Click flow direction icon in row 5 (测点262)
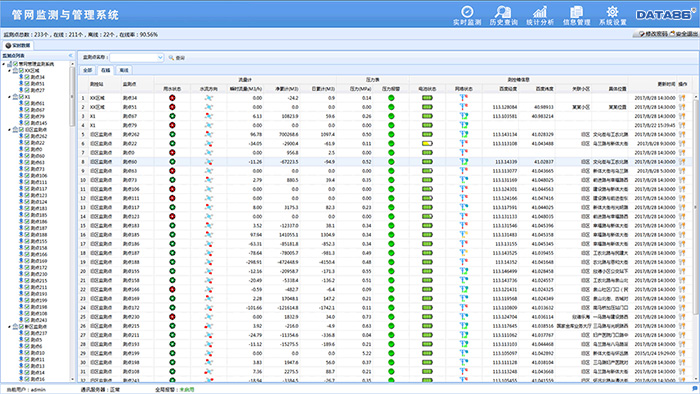The width and height of the screenshot is (700, 394). coord(208,134)
